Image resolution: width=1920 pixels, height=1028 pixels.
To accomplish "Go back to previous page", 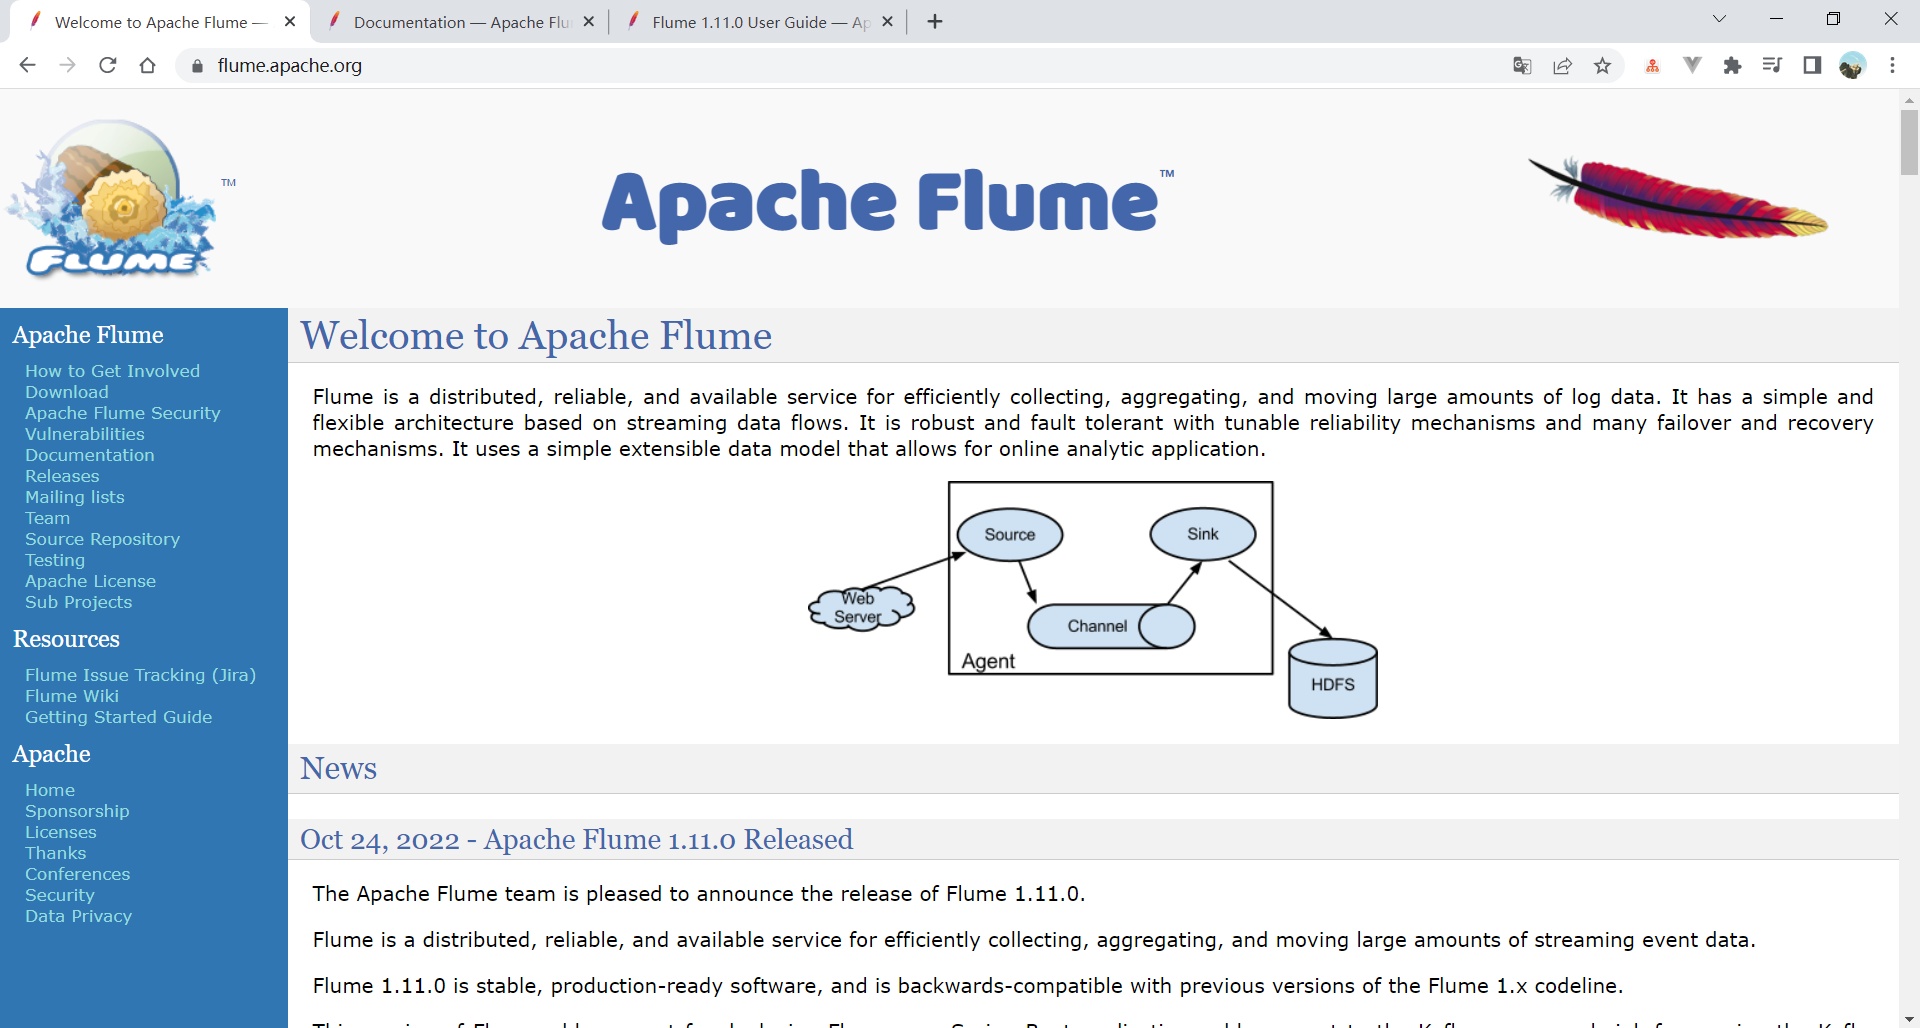I will point(27,65).
